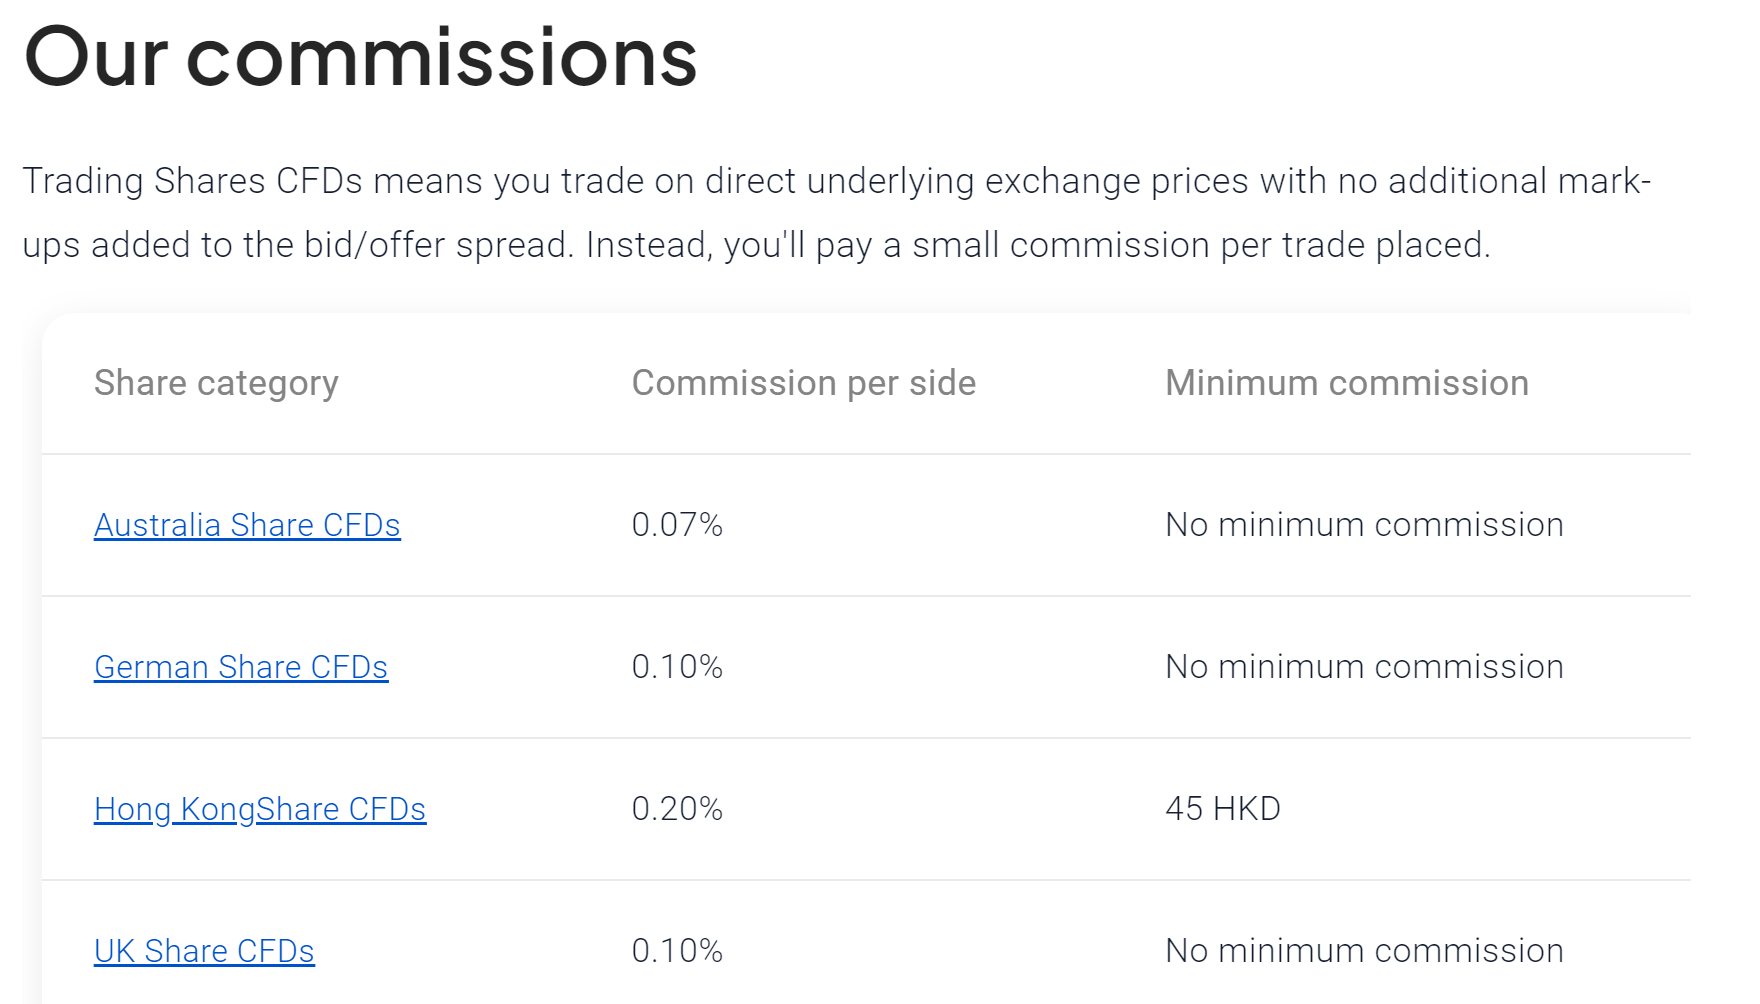Click the German row 0.10% value
Image resolution: width=1760 pixels, height=1004 pixels.
(x=677, y=667)
